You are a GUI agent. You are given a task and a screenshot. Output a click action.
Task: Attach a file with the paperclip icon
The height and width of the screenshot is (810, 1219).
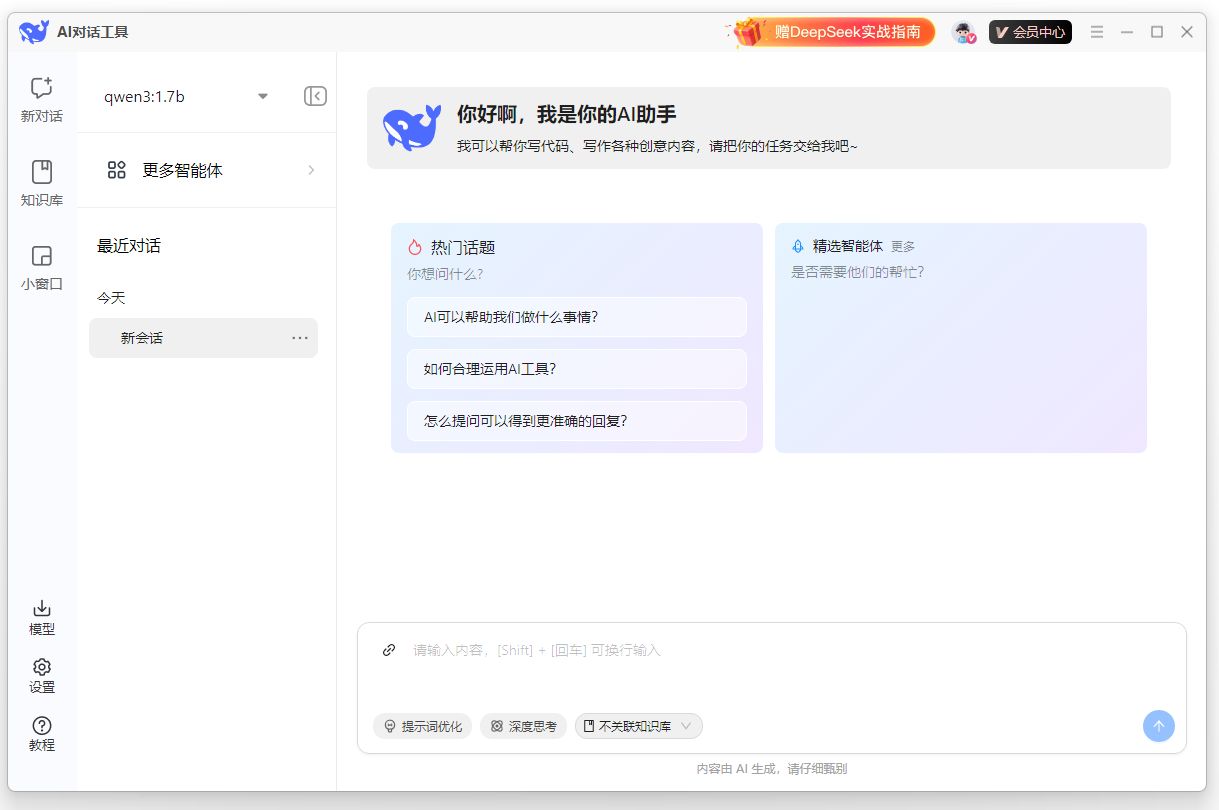pyautogui.click(x=388, y=649)
